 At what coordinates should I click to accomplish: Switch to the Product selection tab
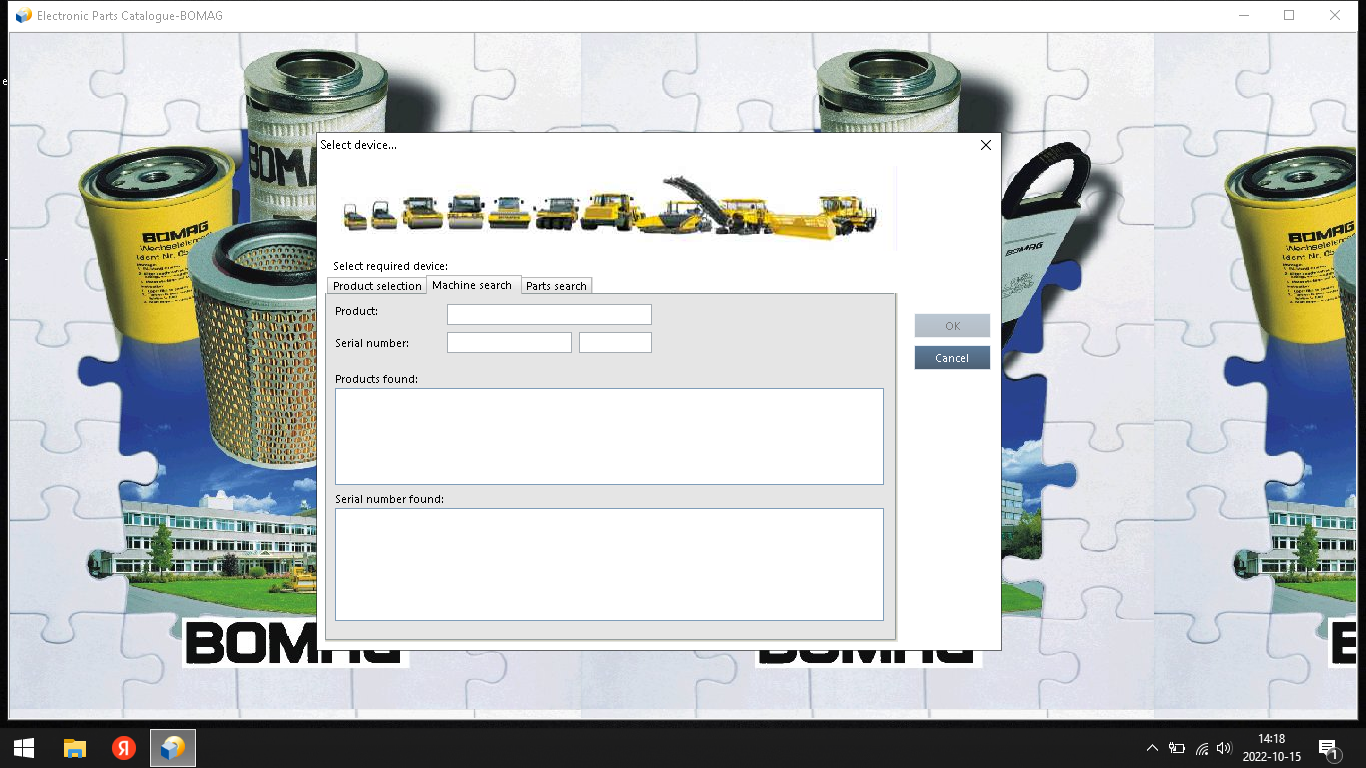[377, 286]
